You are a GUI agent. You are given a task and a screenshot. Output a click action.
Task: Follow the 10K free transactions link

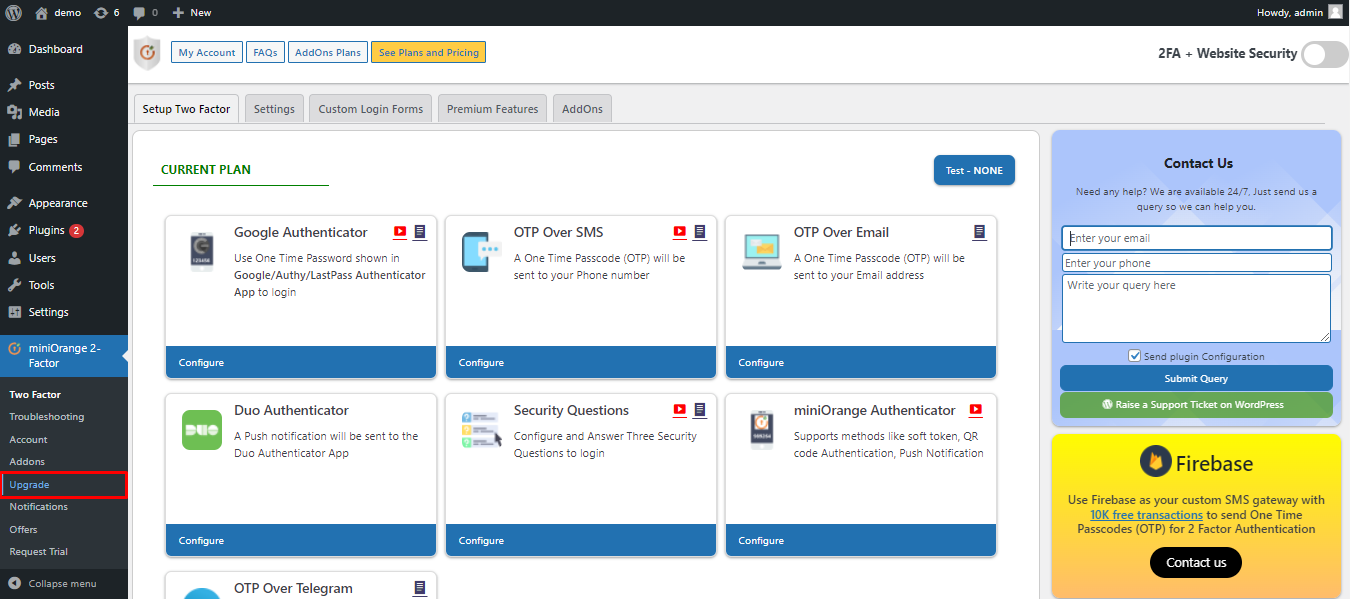(1146, 515)
